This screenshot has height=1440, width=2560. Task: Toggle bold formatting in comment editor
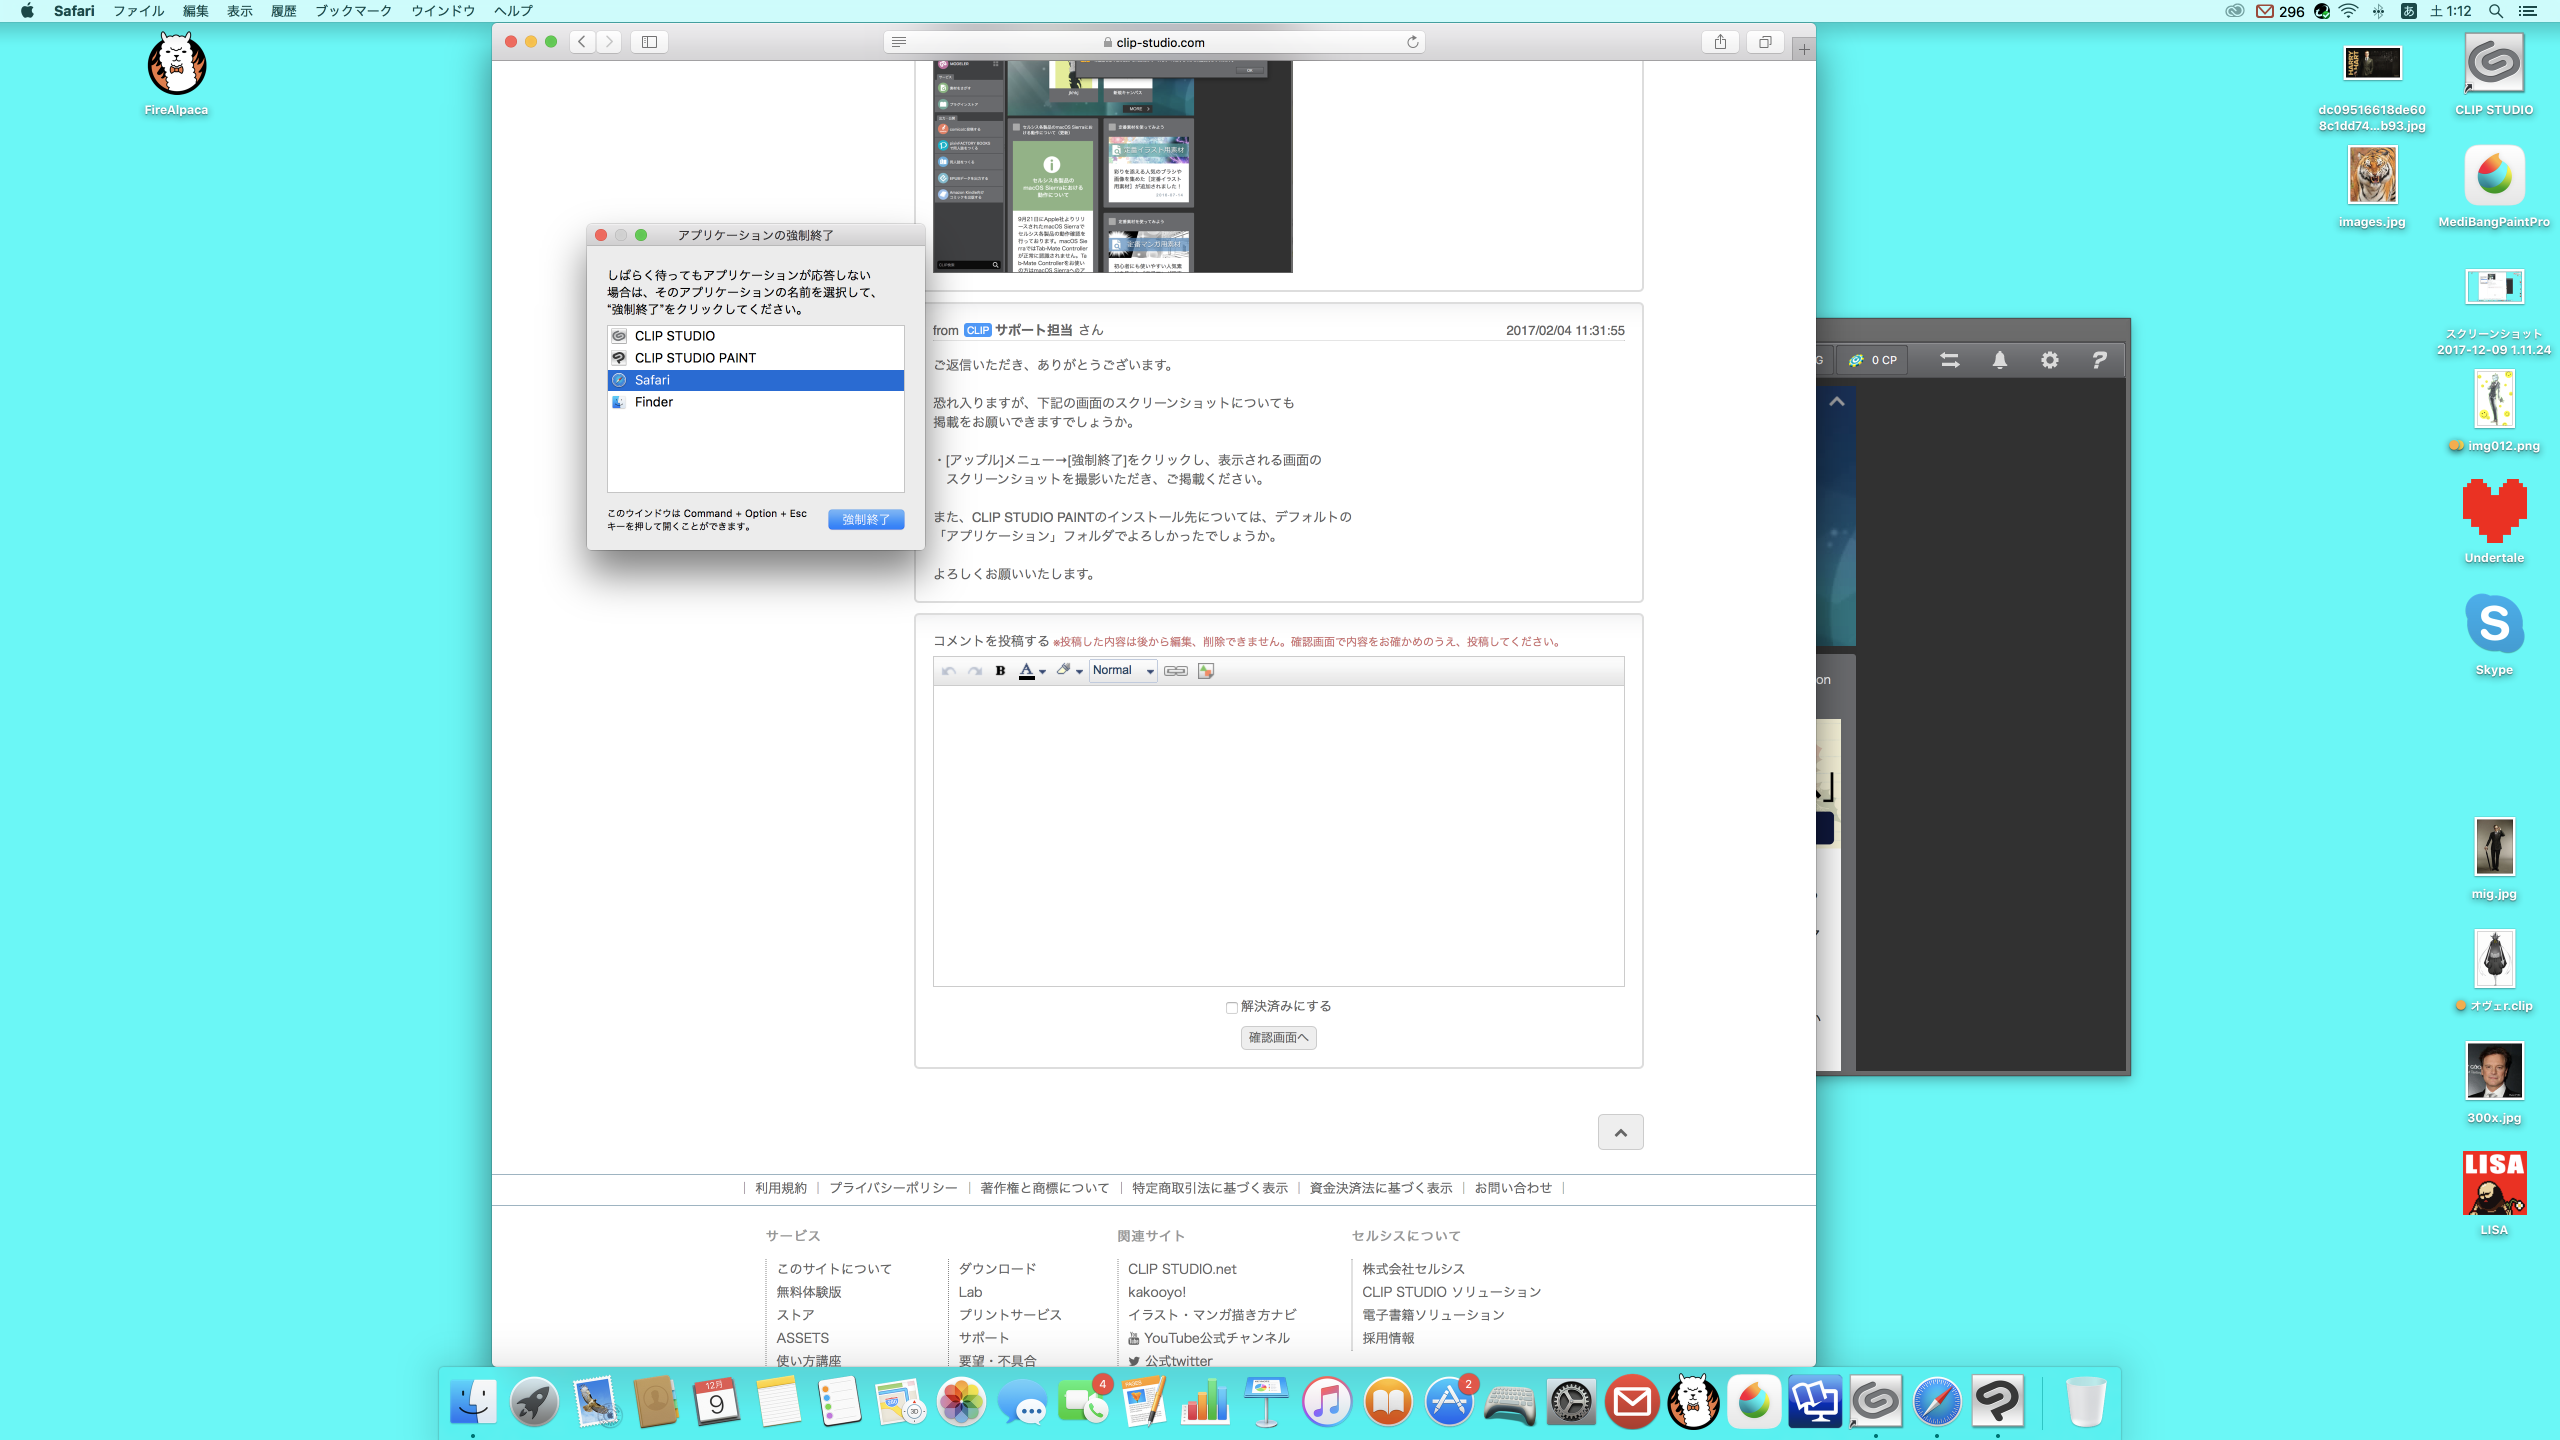click(x=1000, y=671)
